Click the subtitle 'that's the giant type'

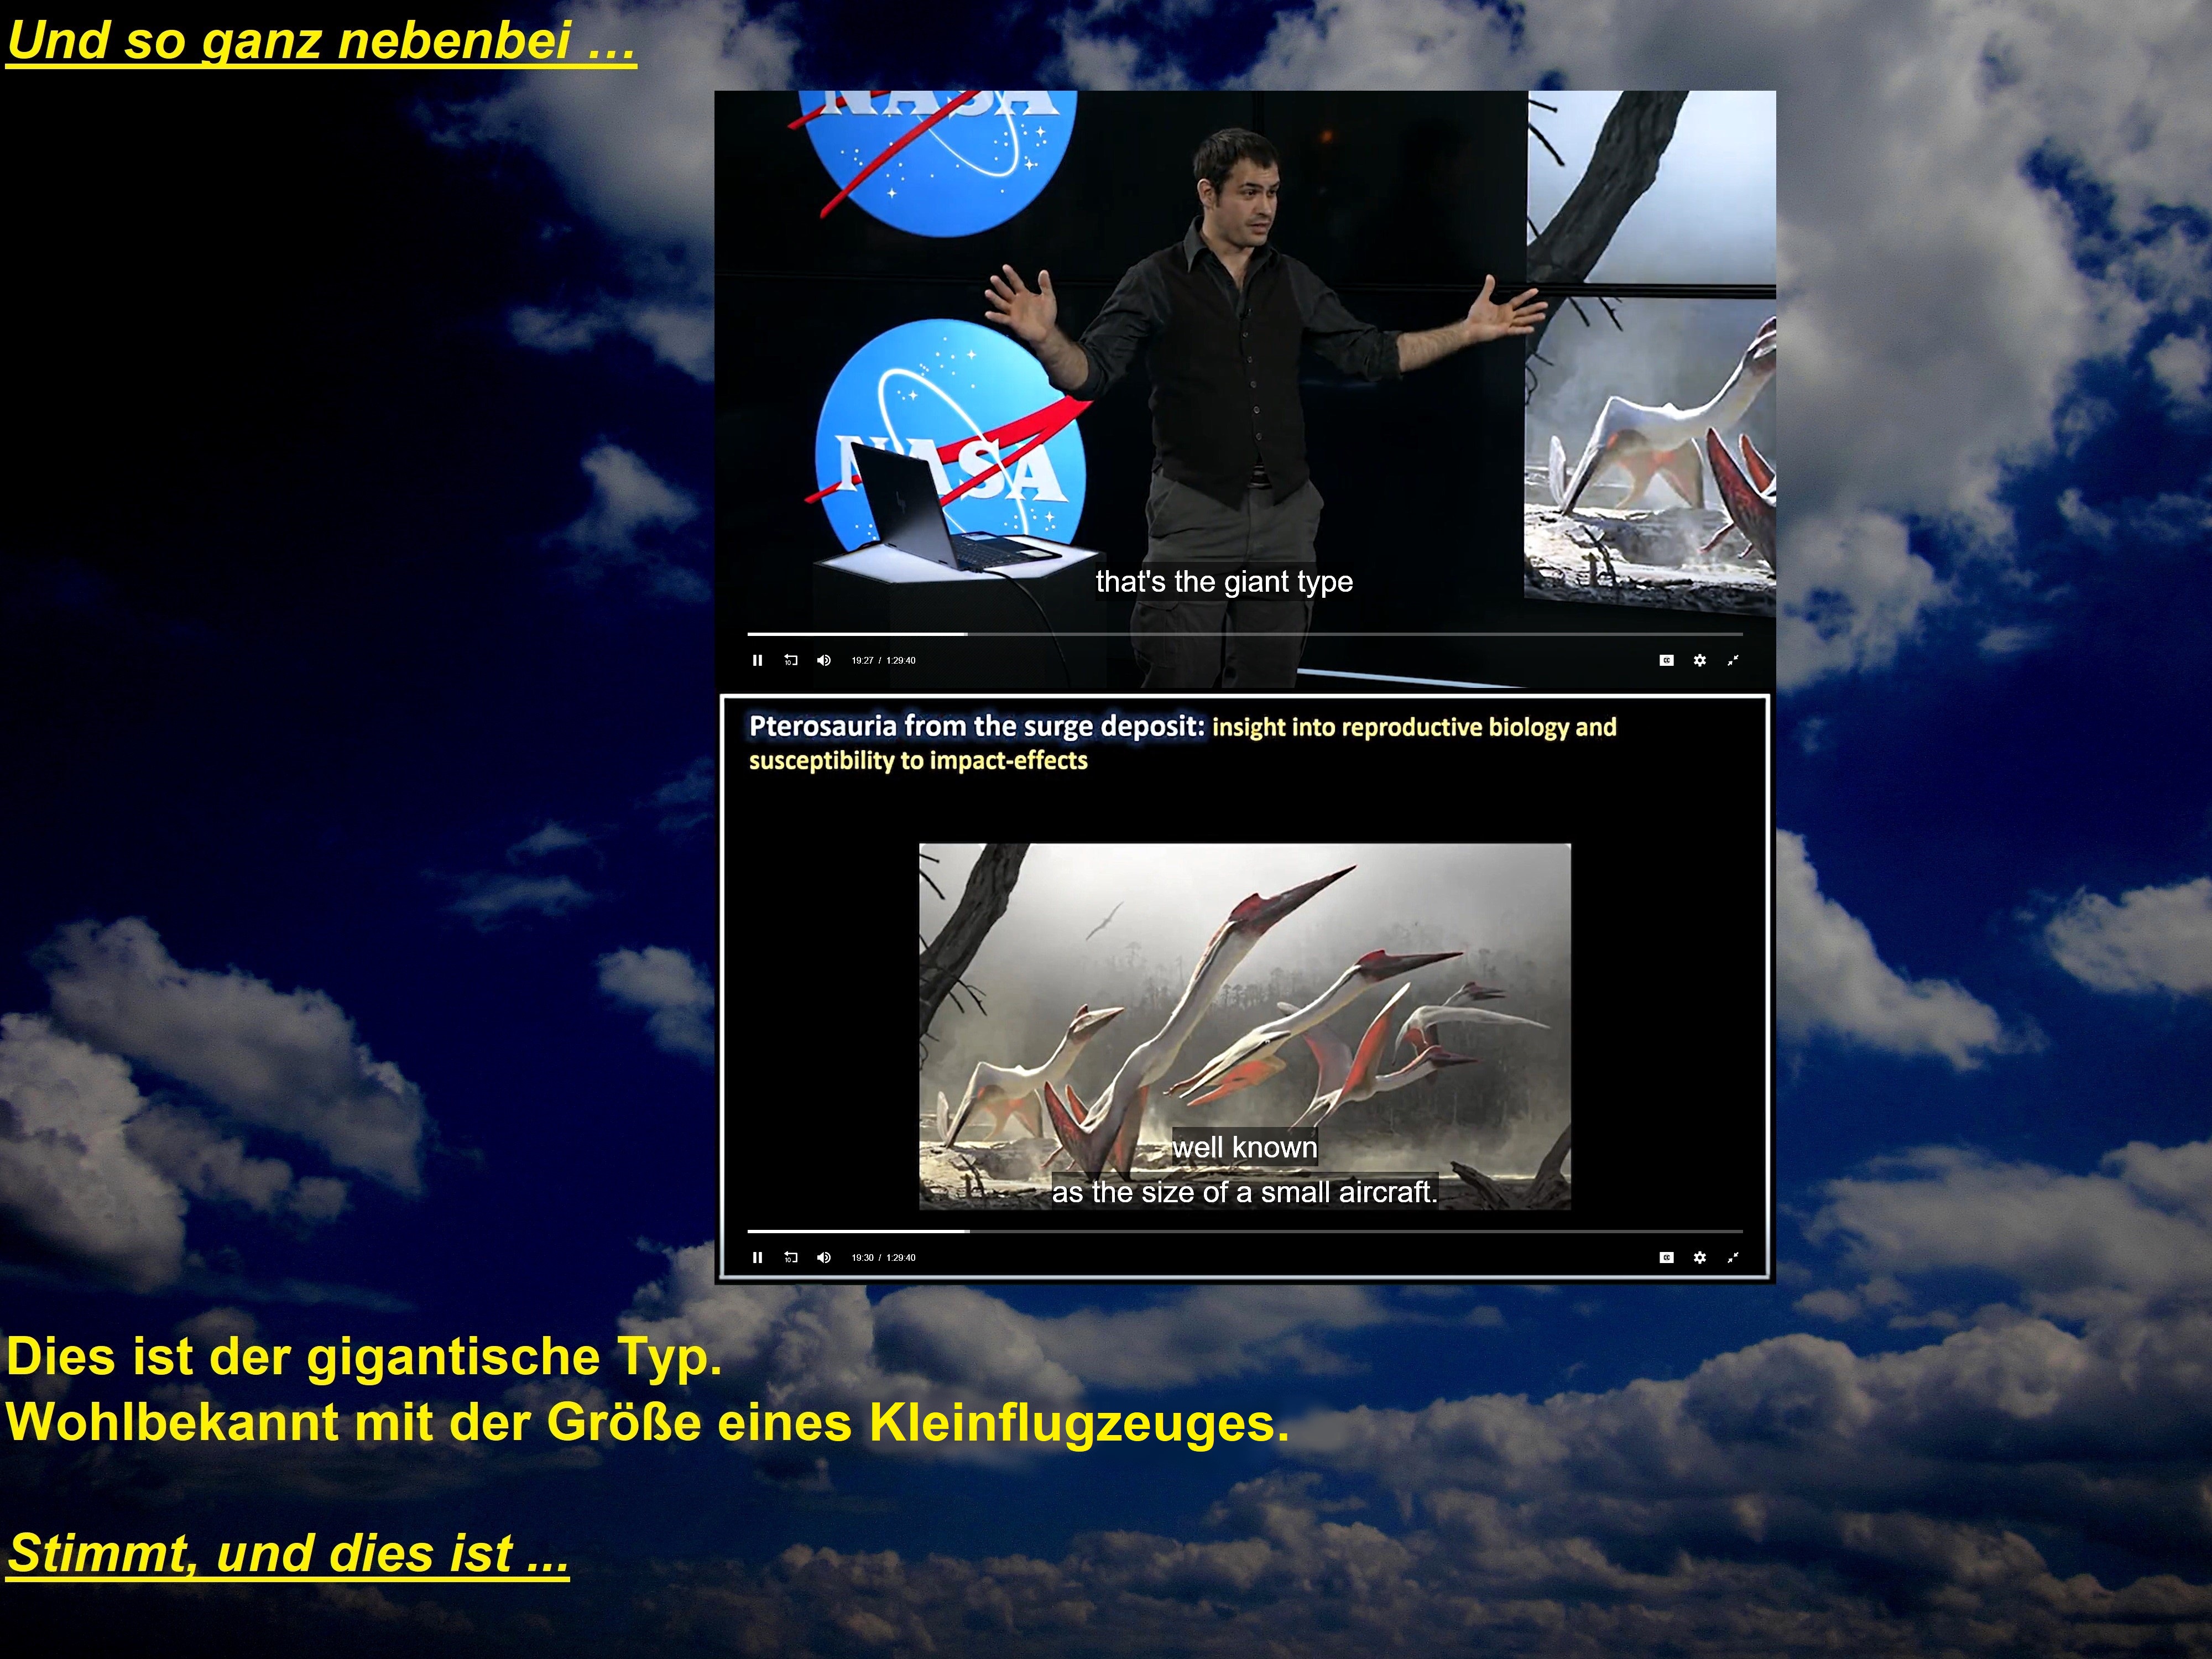click(1224, 581)
